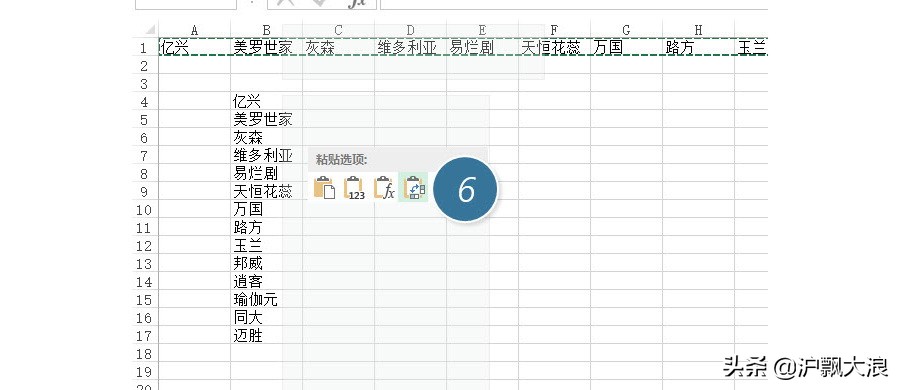Click cell C1 containing 灰森
900x390 pixels.
[x=339, y=47]
